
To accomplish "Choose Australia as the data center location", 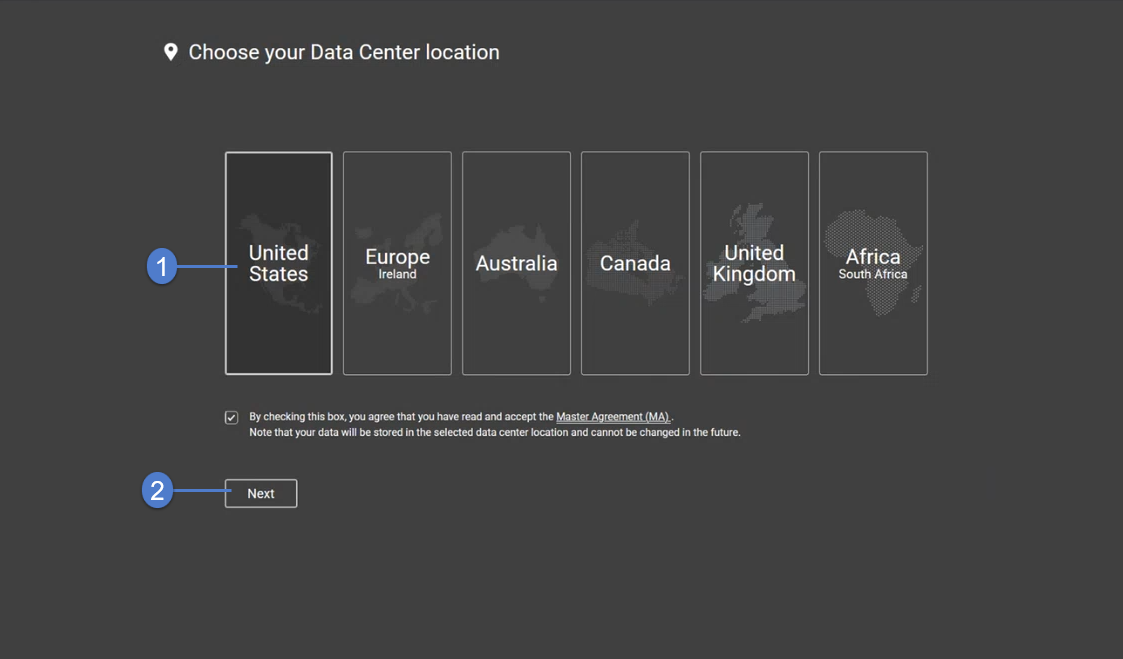I will click(516, 263).
